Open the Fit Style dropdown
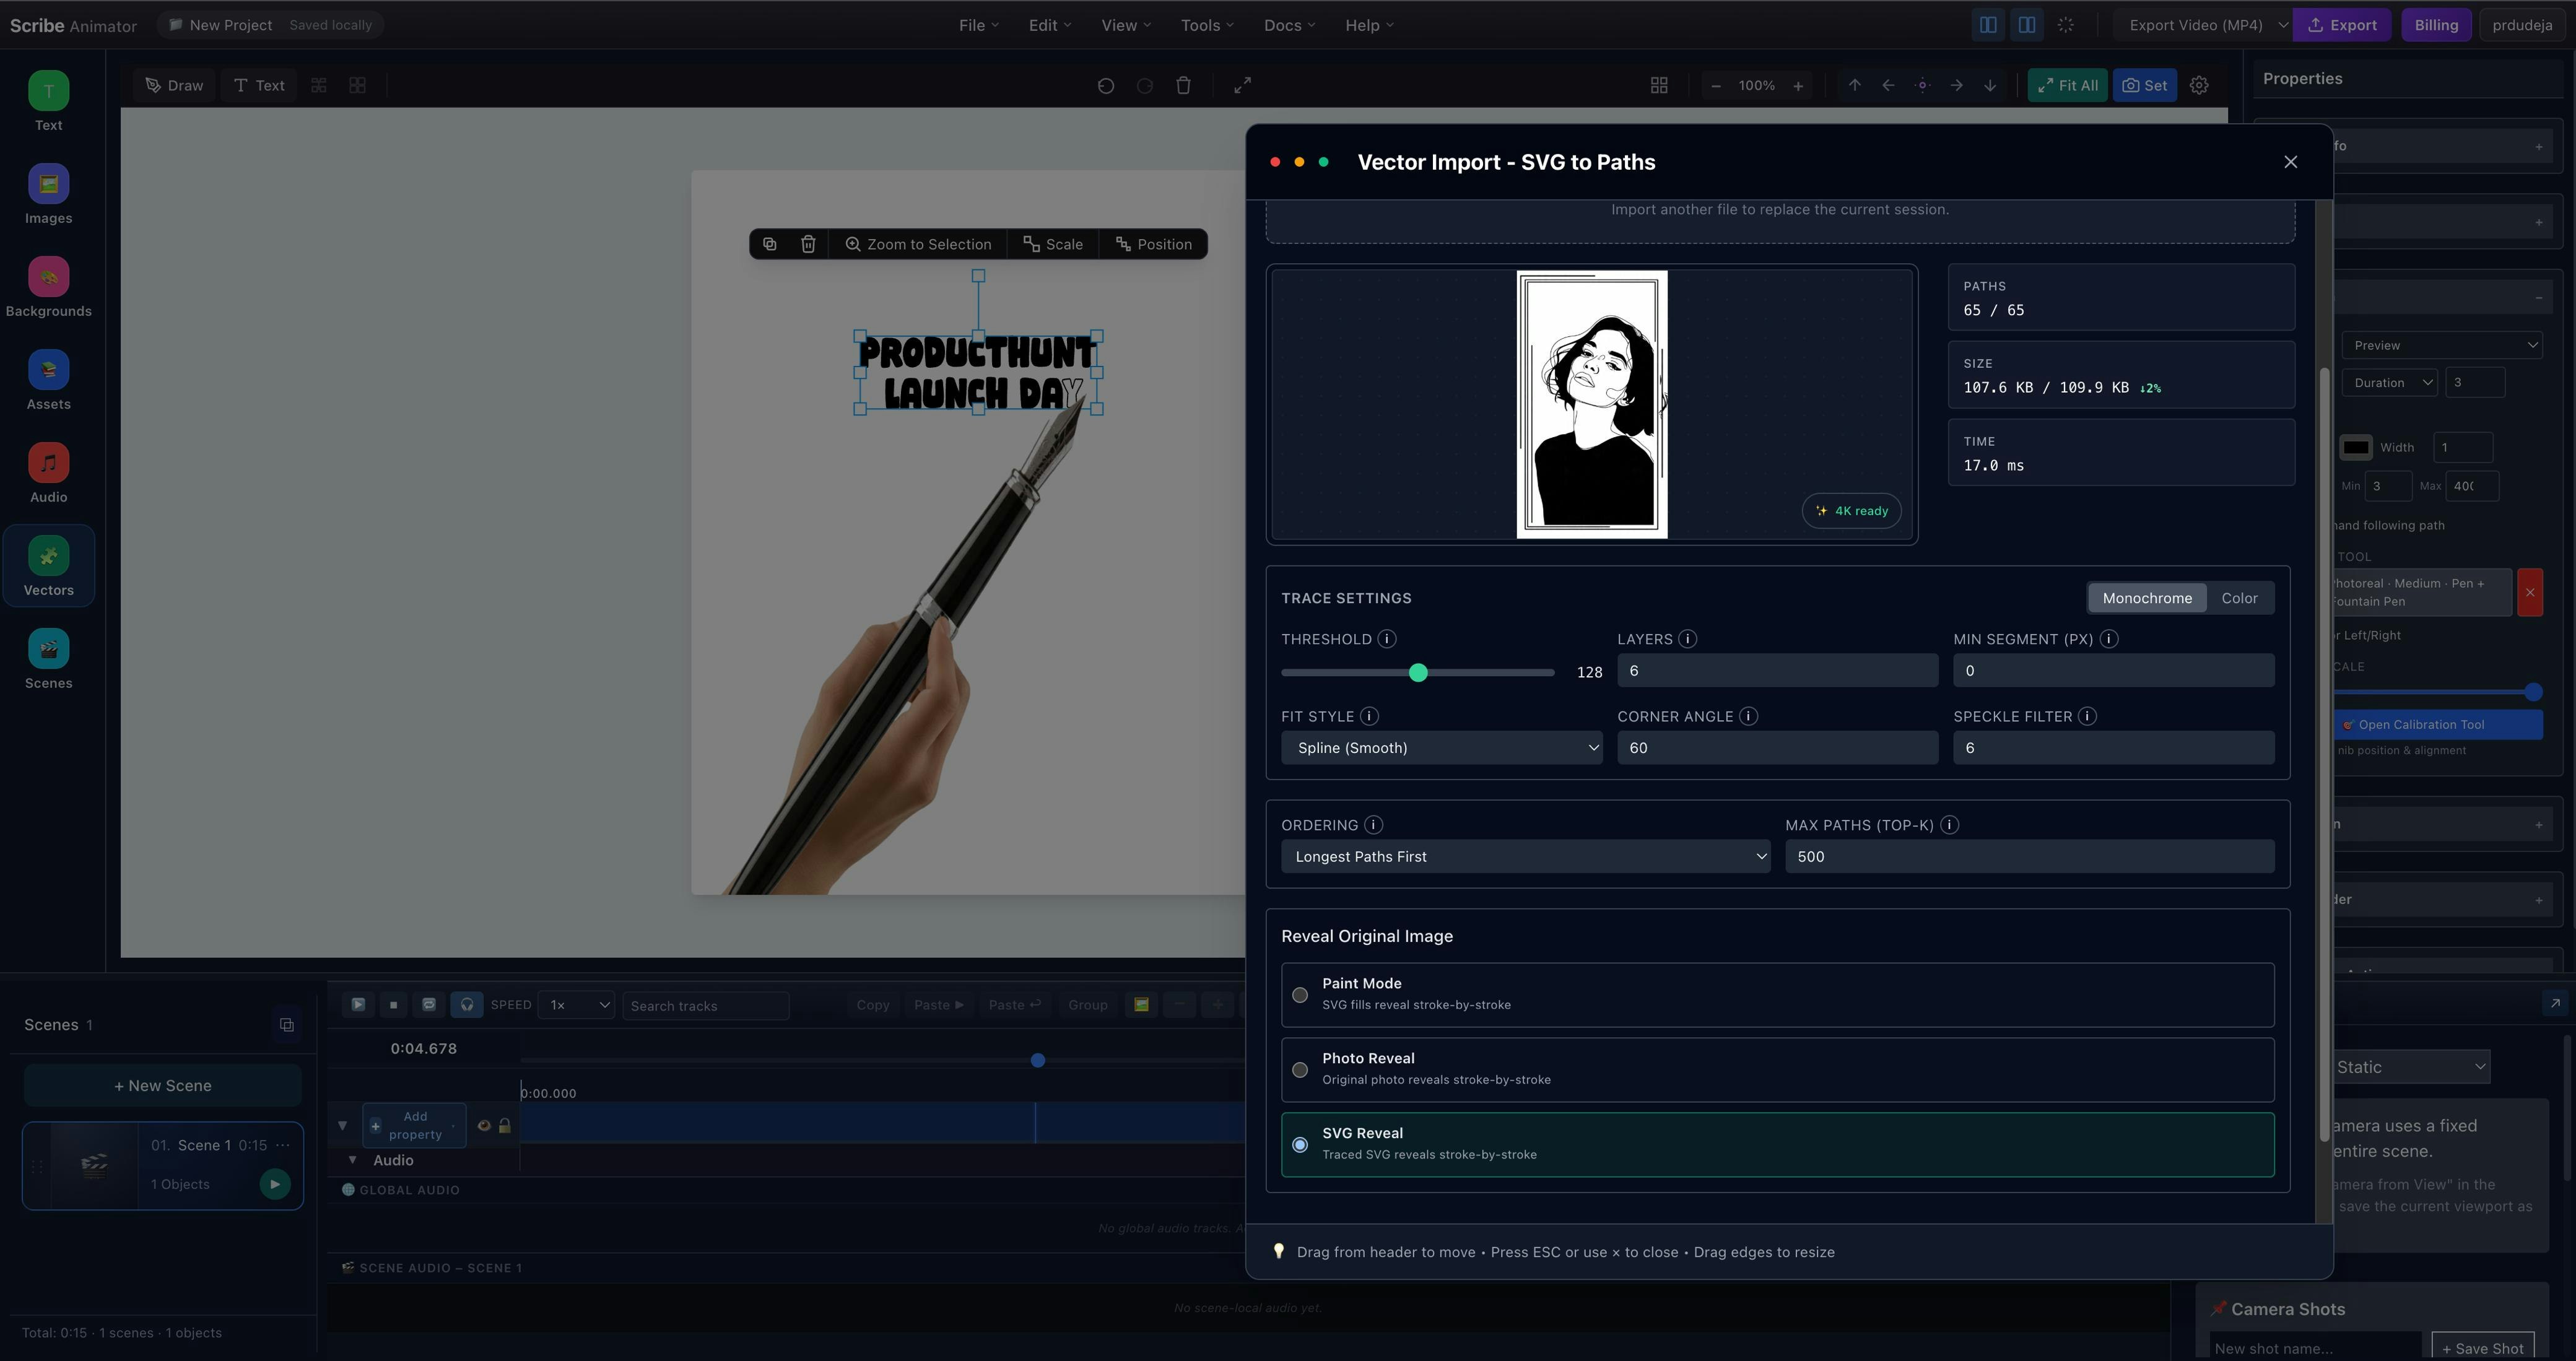Screen dimensions: 2576x1361 coord(1441,748)
